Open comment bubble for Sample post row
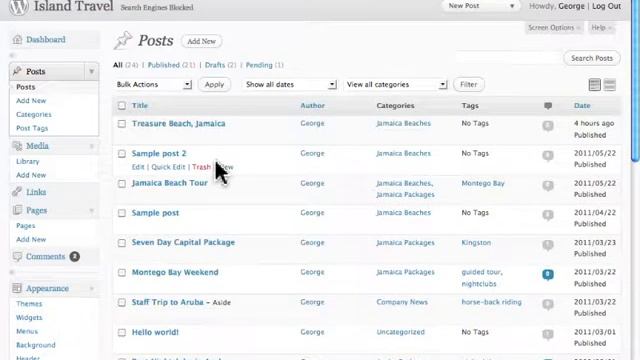Screen dimensions: 640x360 548,215
